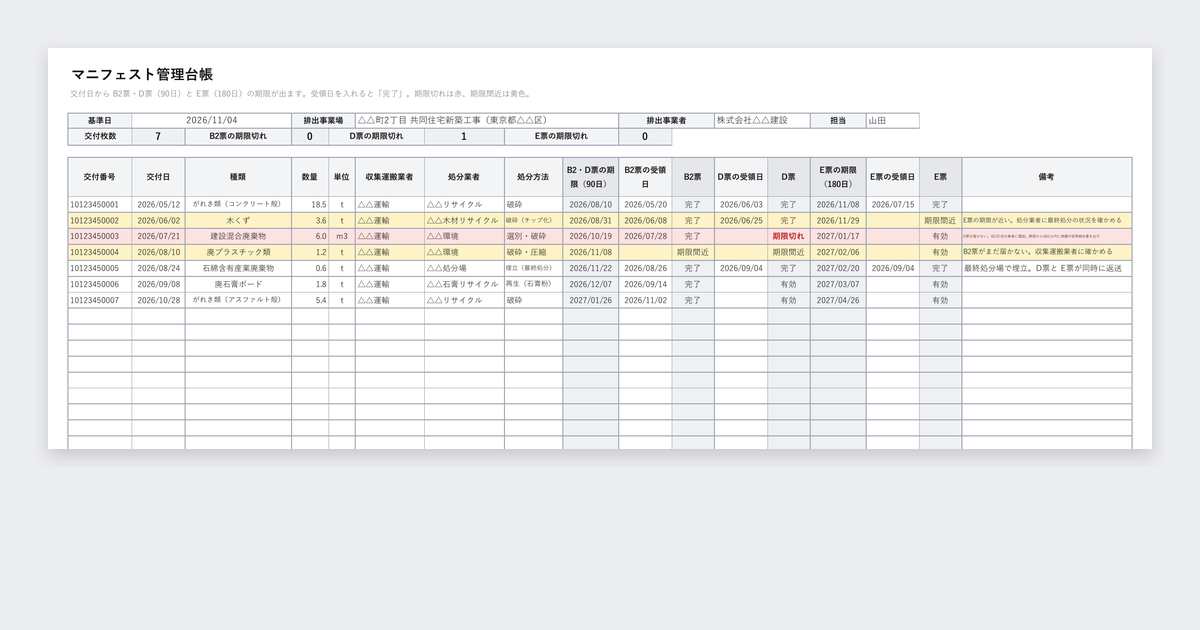1200x630 pixels.
Task: Select E票の受領日 value 2026/07/15
Action: pyautogui.click(x=893, y=205)
